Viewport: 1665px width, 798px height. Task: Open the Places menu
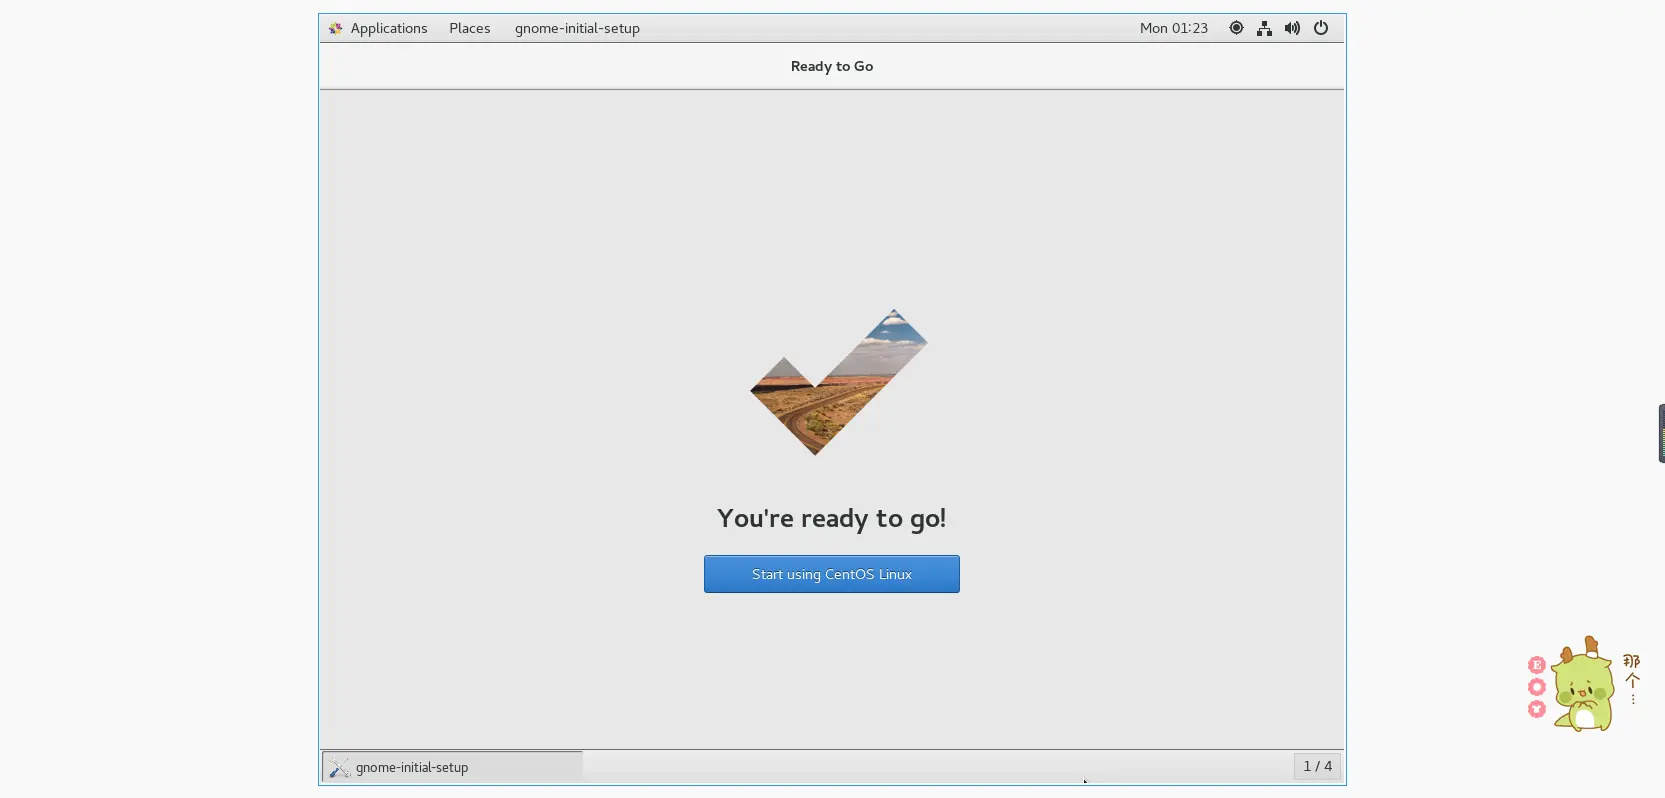469,28
